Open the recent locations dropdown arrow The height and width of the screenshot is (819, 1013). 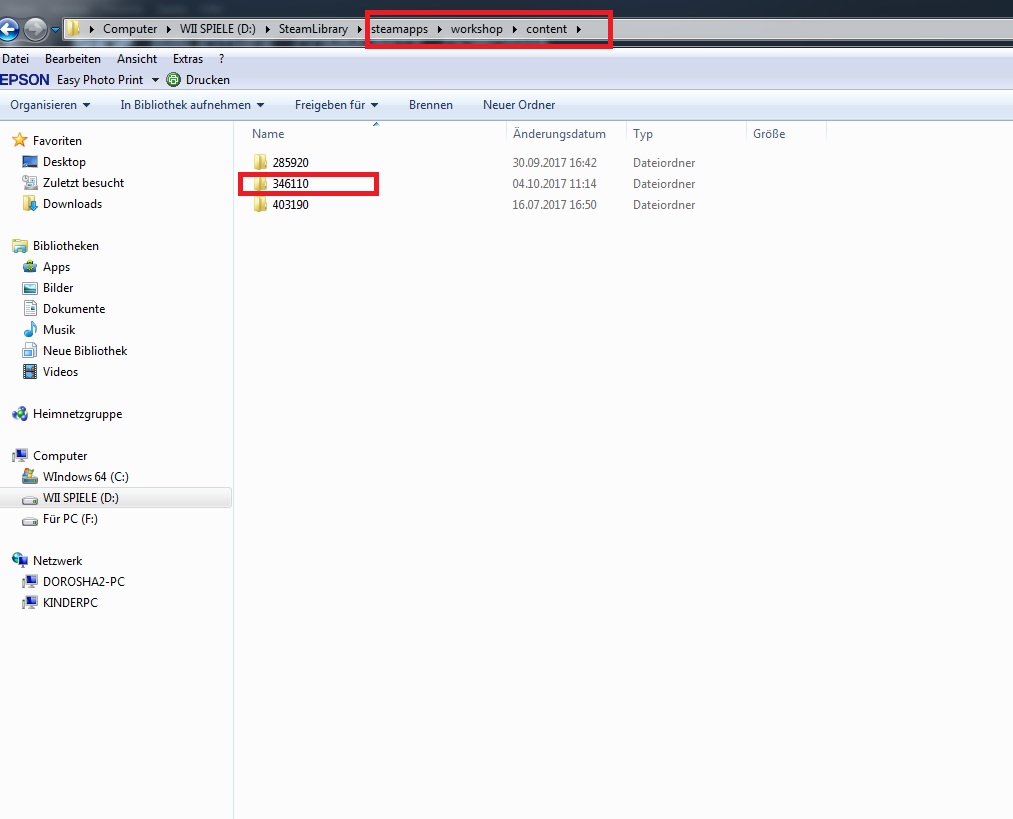[56, 30]
